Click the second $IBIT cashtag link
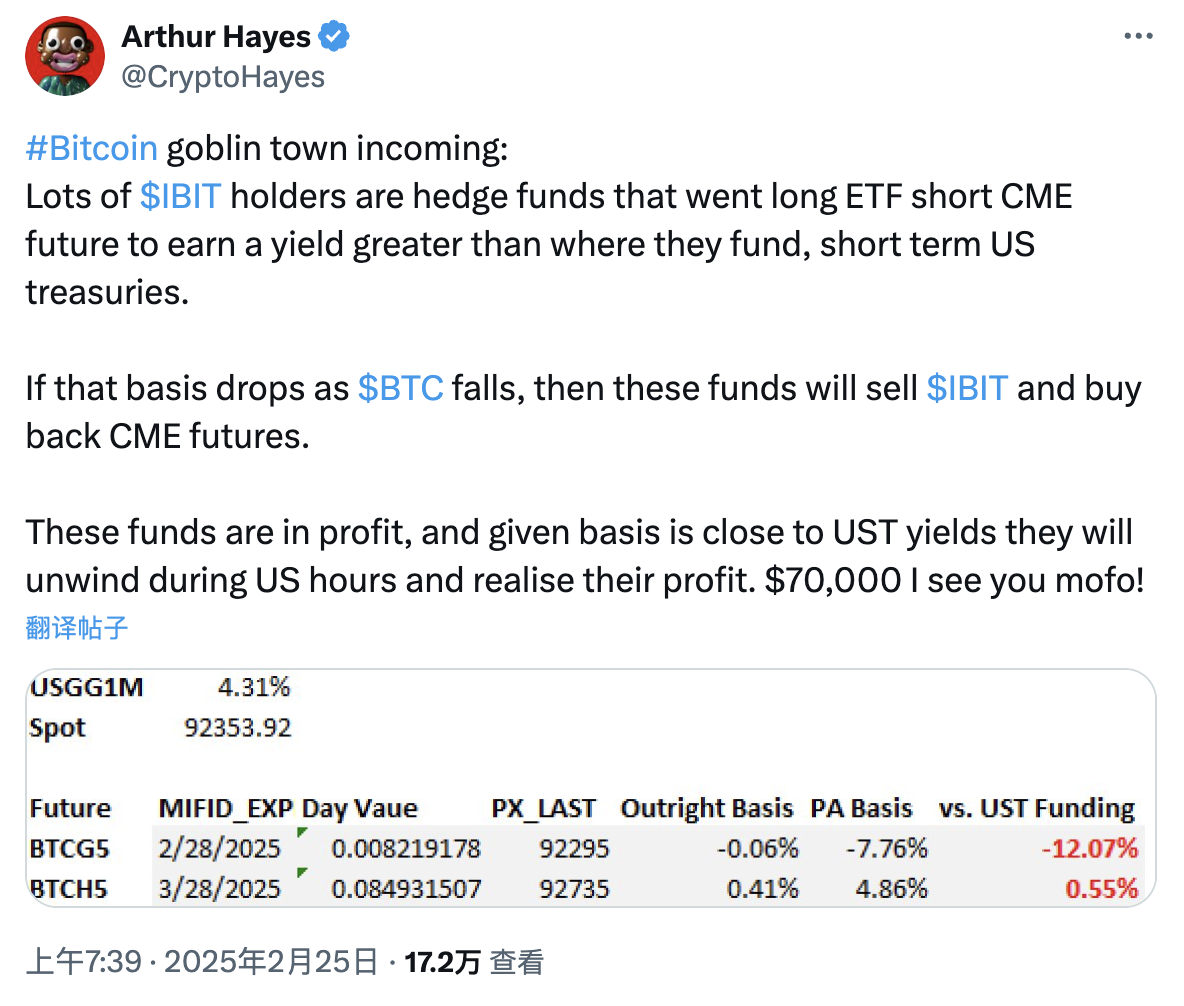Image resolution: width=1184 pixels, height=1006 pixels. (967, 388)
